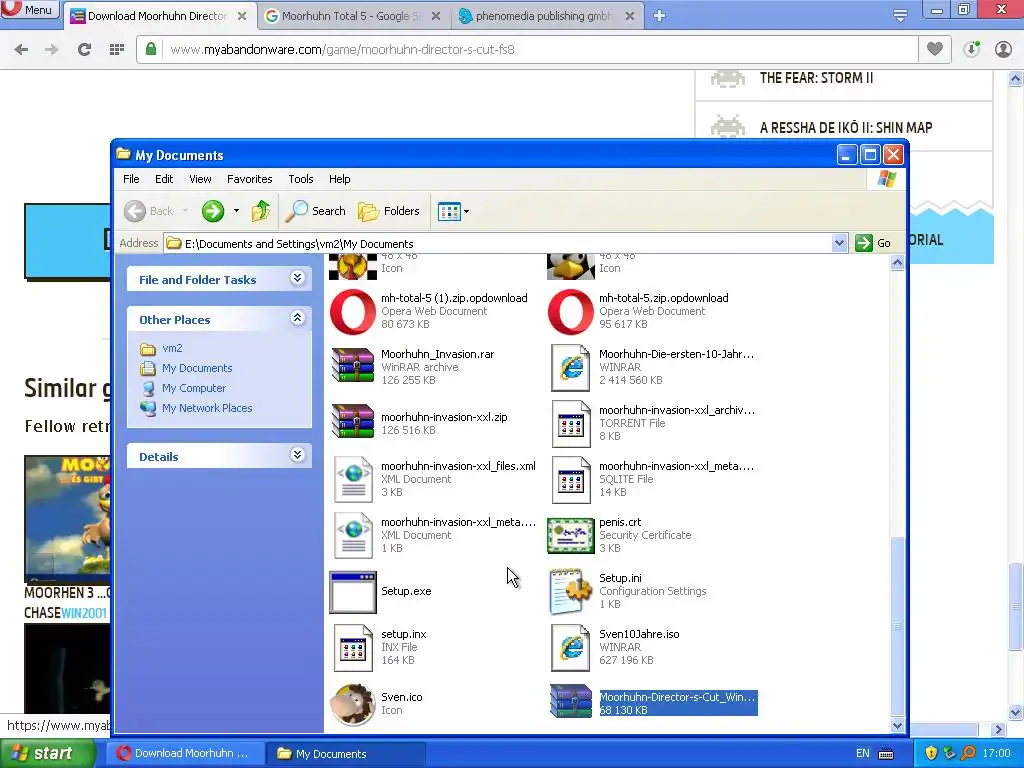Open the Help menu
Screen dimensions: 1024x768
click(340, 179)
